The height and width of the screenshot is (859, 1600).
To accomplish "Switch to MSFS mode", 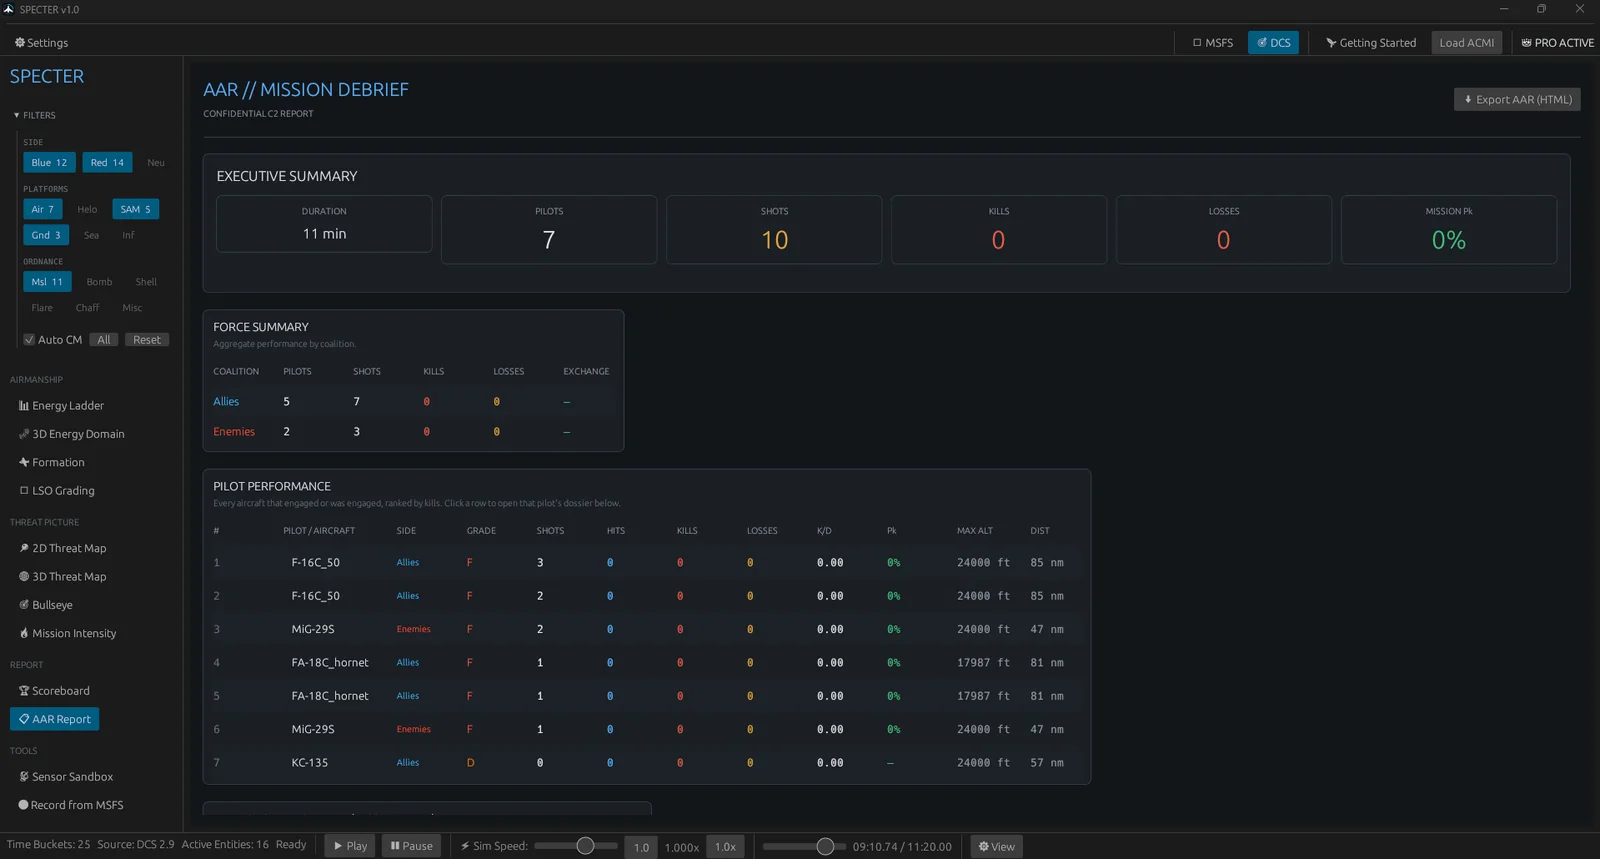I will coord(1212,43).
